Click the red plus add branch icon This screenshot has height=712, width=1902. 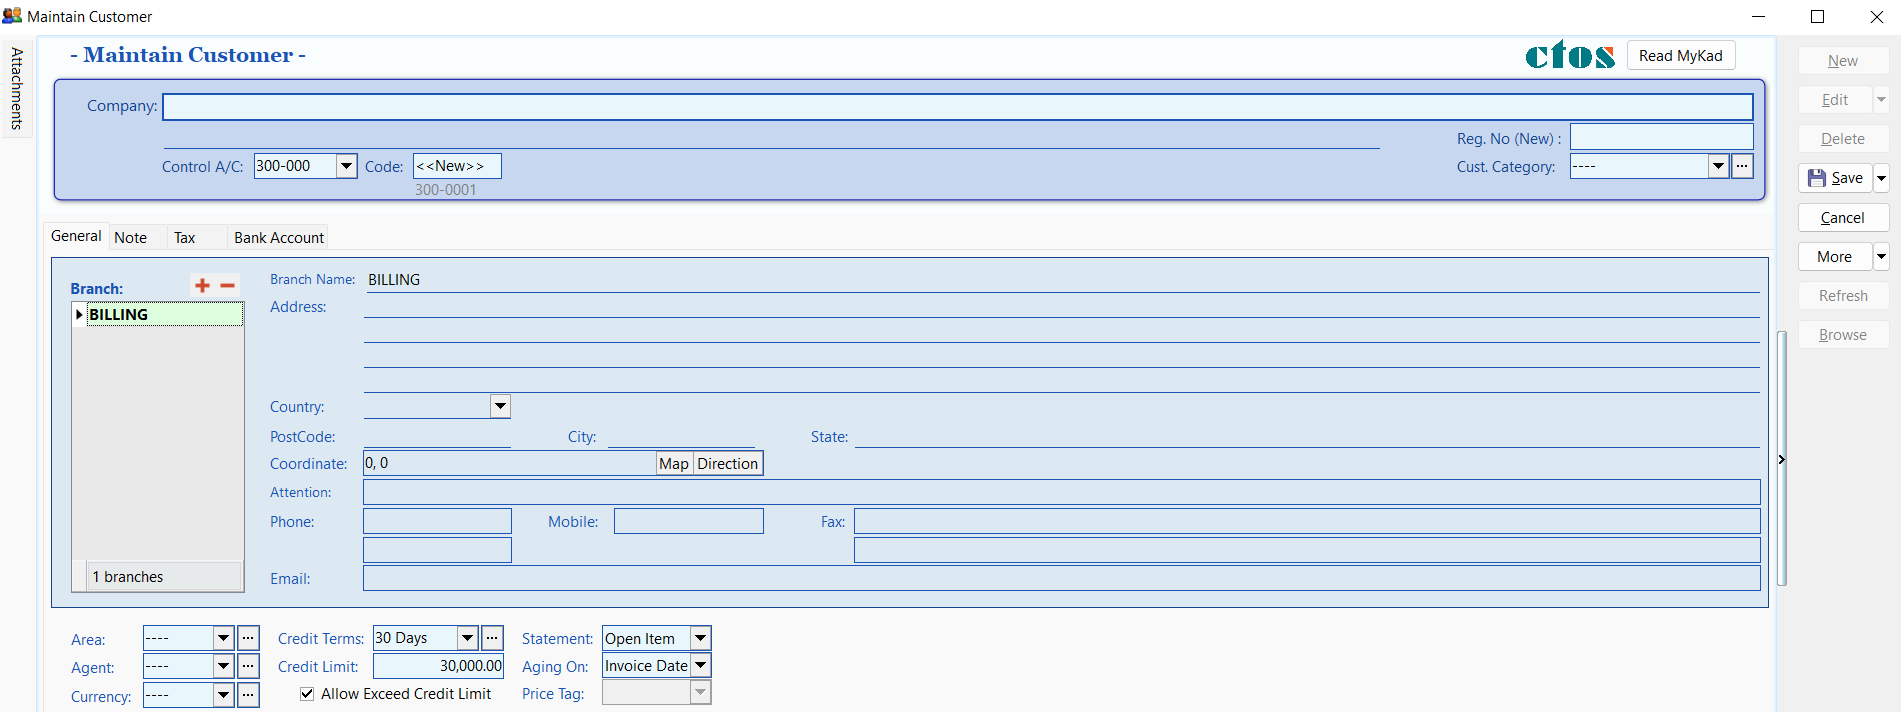pos(202,286)
